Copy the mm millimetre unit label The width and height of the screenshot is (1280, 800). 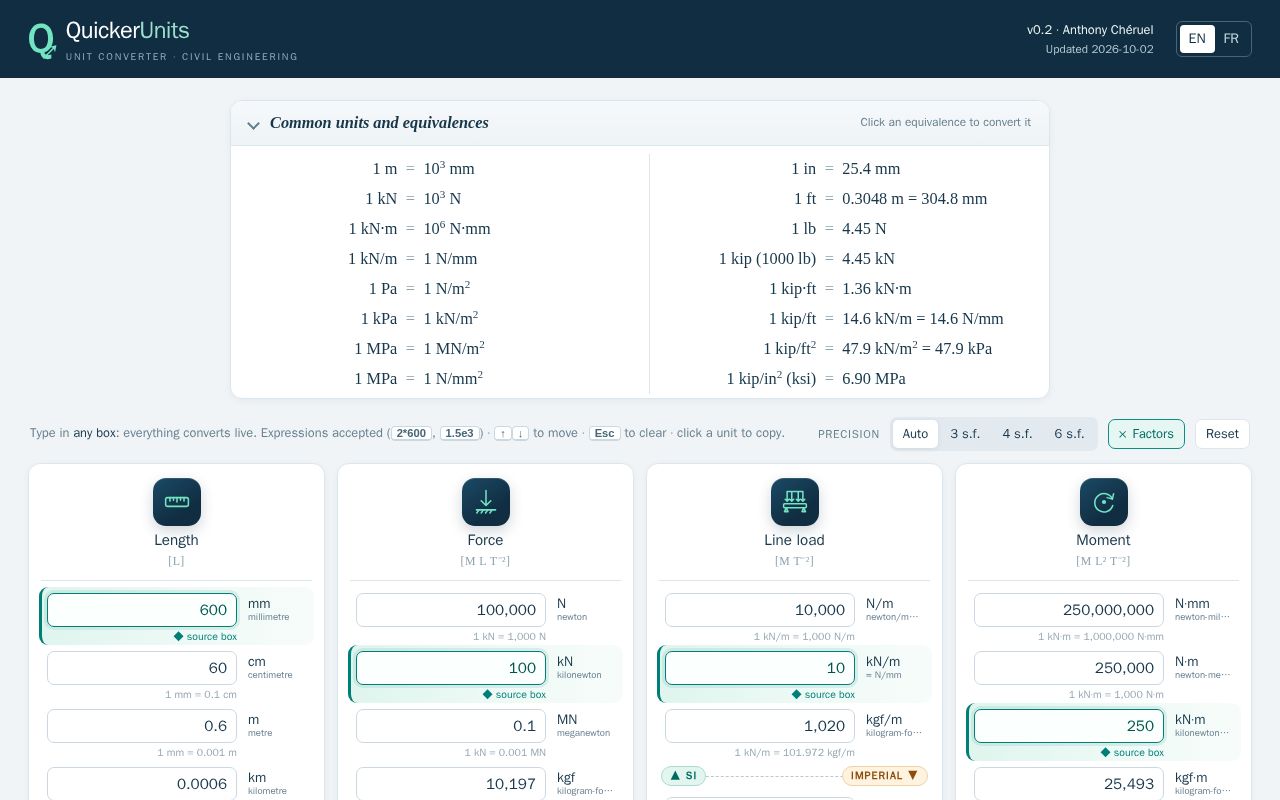pos(269,610)
